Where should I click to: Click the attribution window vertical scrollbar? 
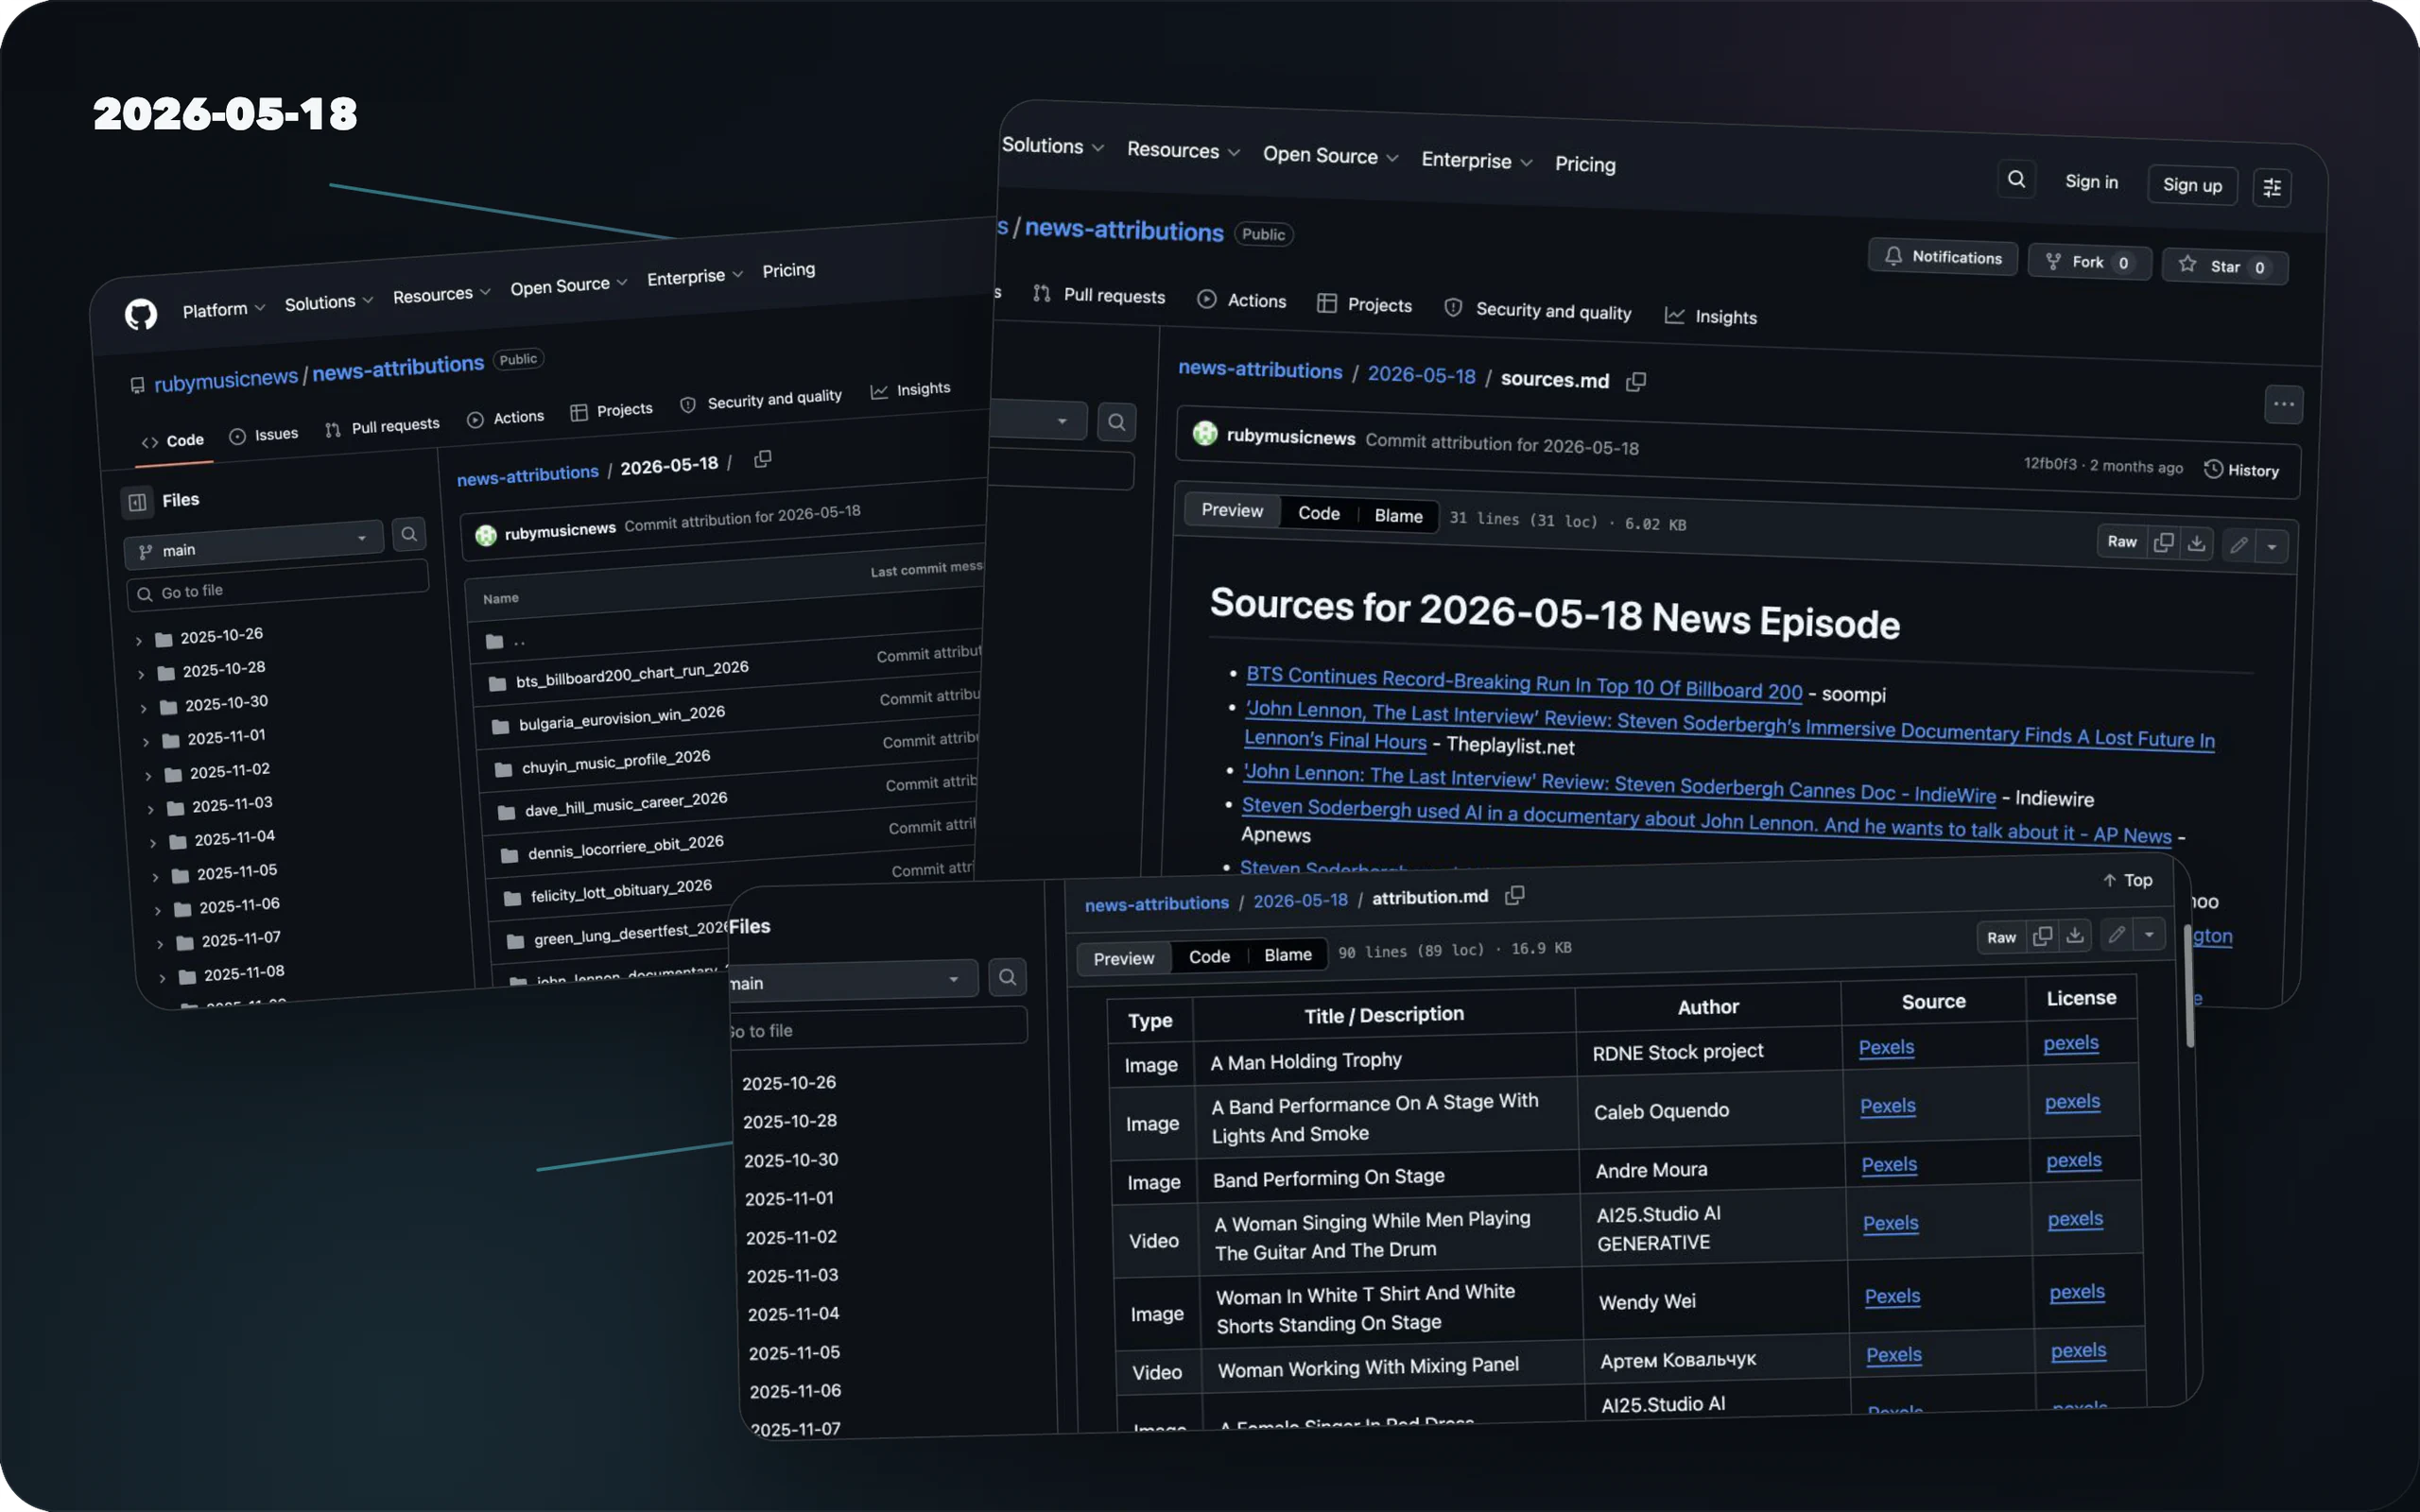click(x=2189, y=987)
